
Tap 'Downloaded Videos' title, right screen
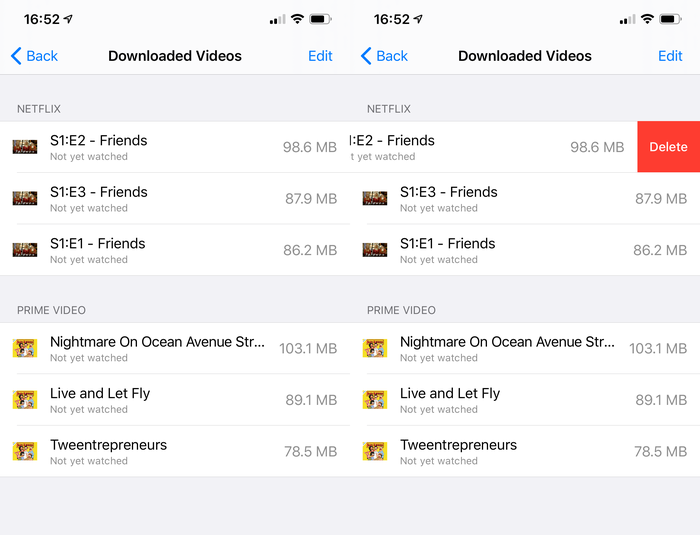525,56
